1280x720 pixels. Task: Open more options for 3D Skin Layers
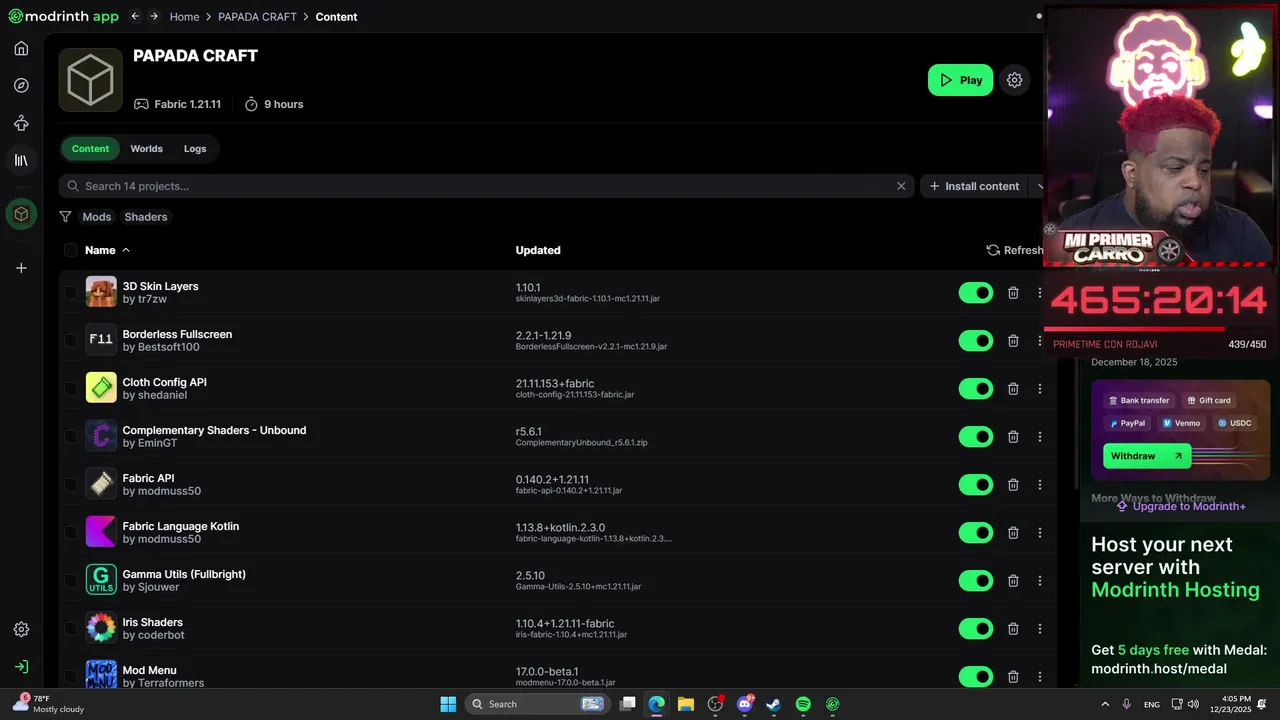tap(1039, 293)
